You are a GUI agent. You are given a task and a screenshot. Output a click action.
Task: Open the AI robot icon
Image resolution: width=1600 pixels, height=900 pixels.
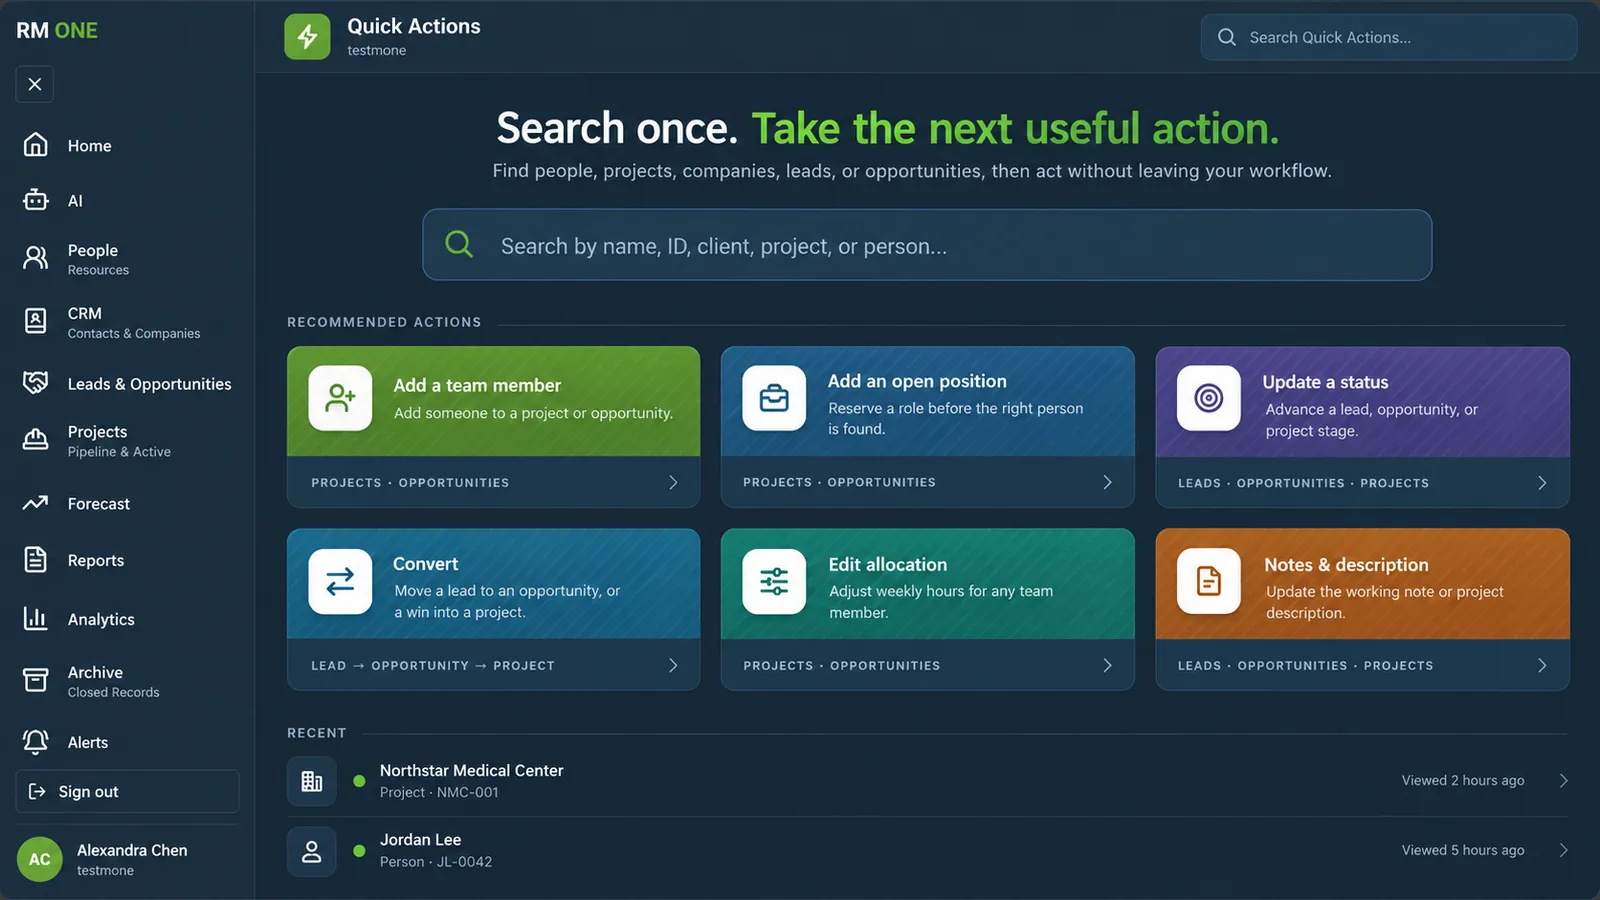36,200
